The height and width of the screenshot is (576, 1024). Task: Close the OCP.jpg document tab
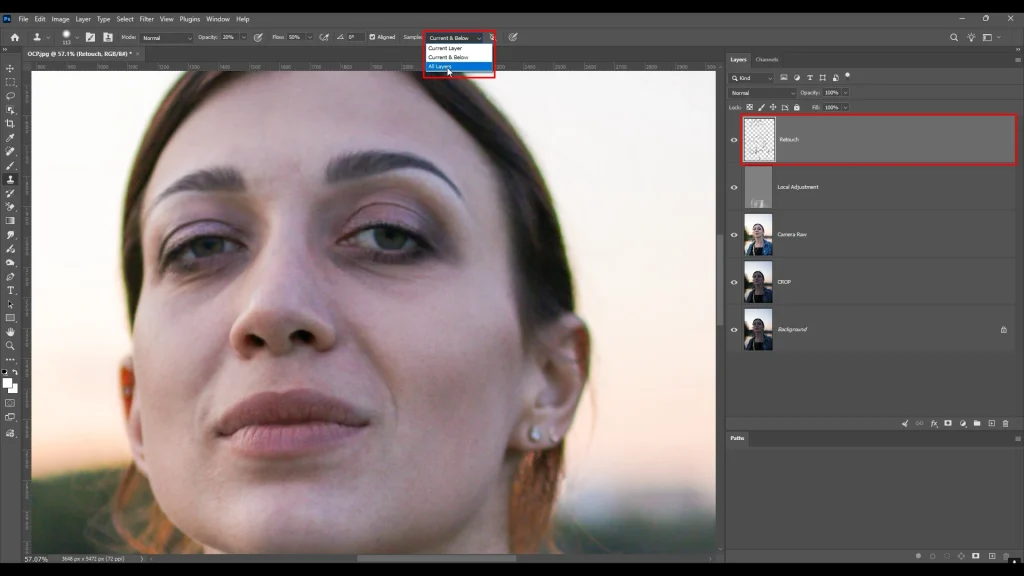pos(137,54)
